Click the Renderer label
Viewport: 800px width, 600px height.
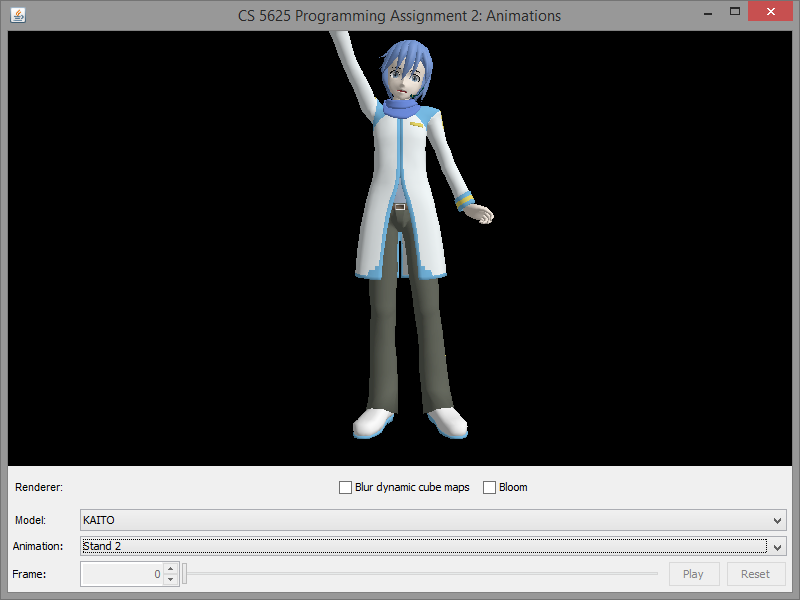tap(39, 488)
